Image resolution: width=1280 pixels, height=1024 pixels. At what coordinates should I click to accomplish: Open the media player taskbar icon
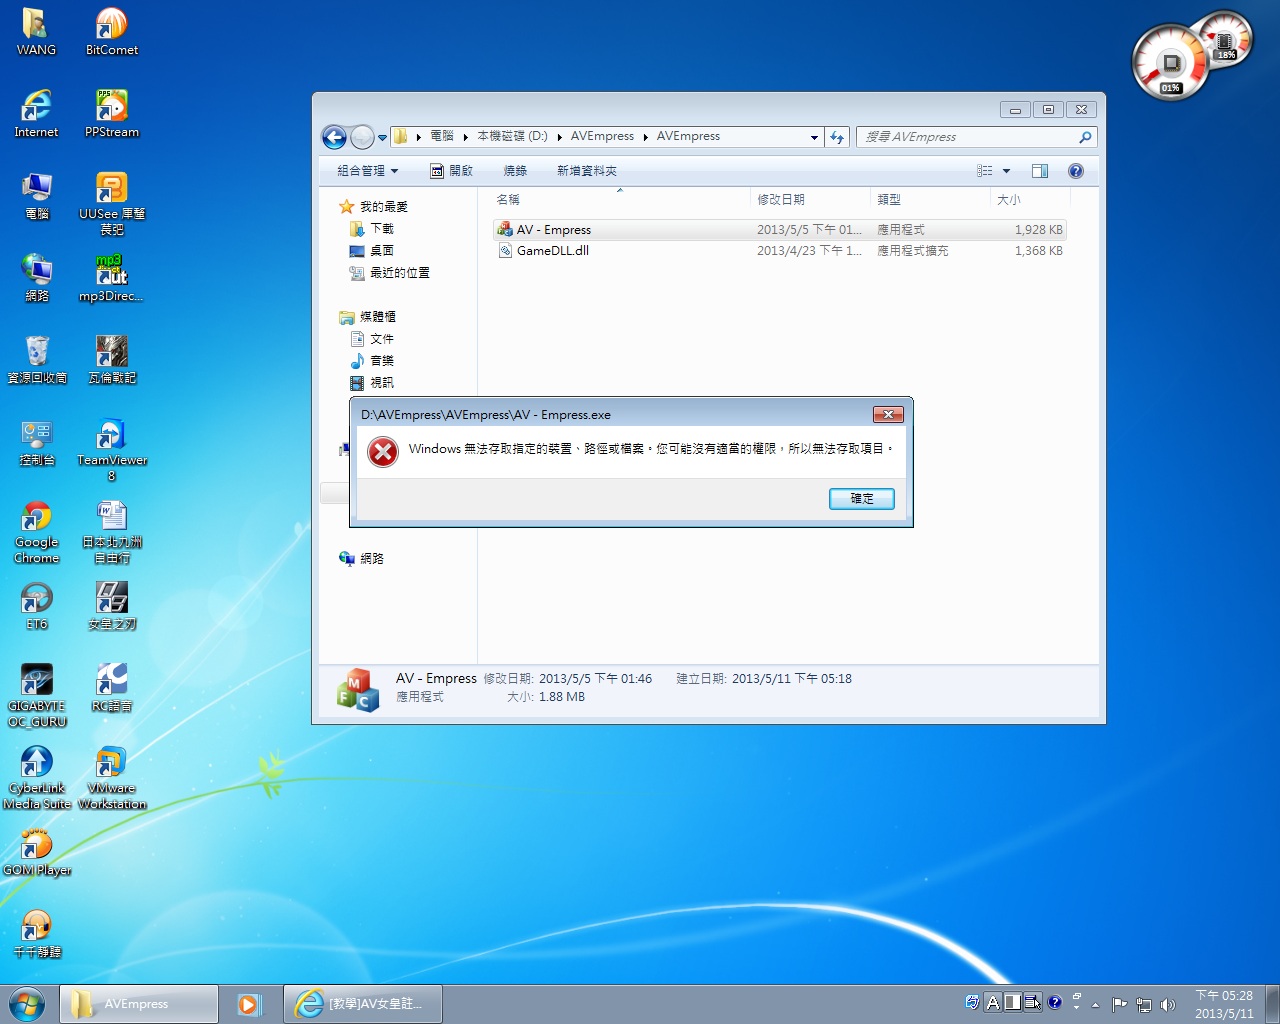coord(248,1004)
